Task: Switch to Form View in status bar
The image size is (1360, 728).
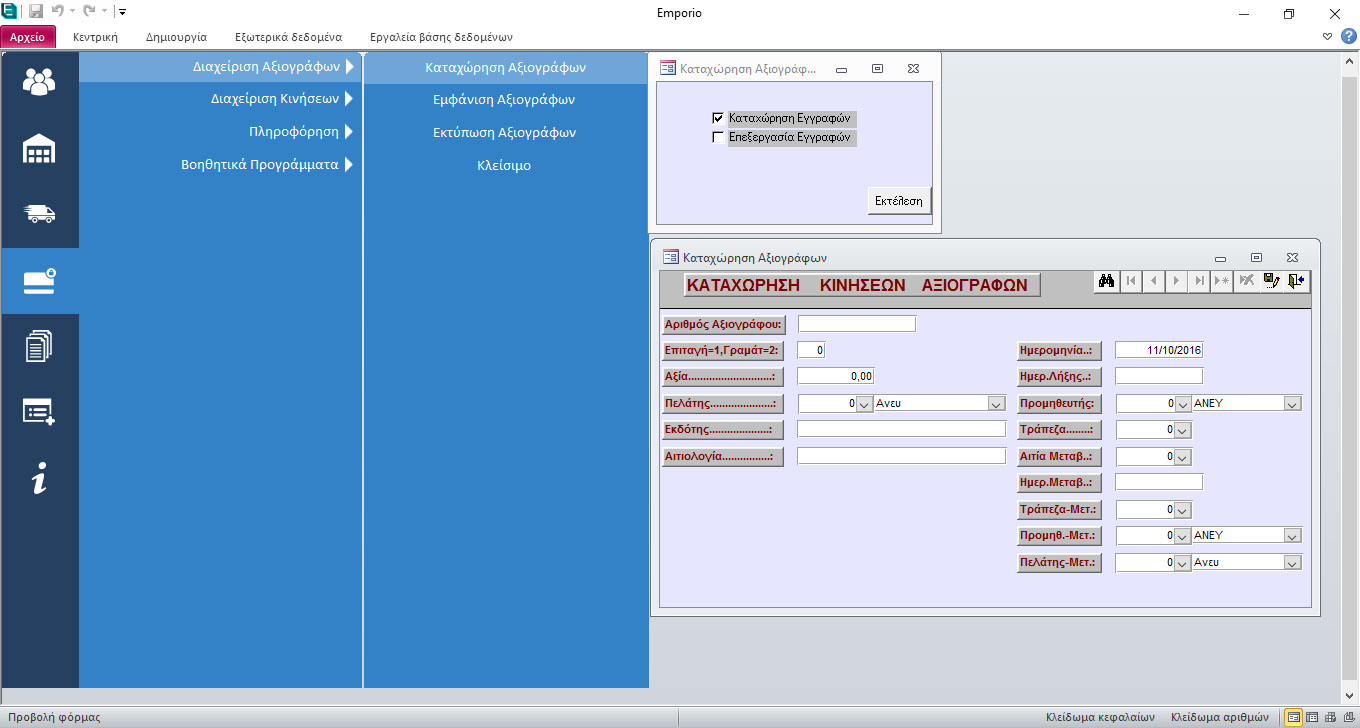Action: [x=1294, y=717]
